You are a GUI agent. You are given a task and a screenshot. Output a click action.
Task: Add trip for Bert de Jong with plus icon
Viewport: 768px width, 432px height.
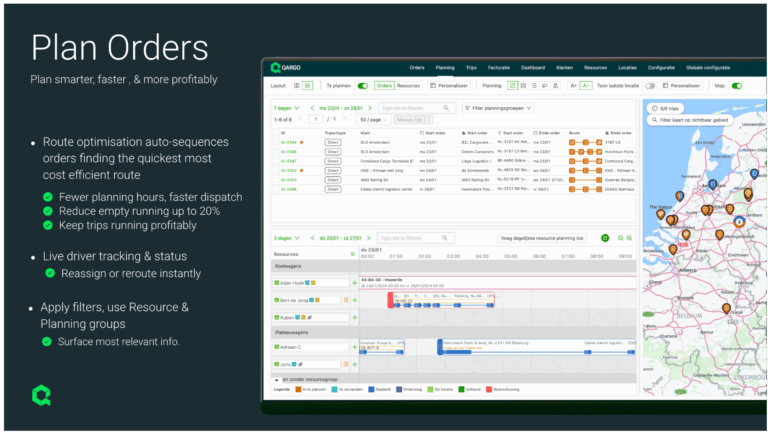pyautogui.click(x=355, y=300)
